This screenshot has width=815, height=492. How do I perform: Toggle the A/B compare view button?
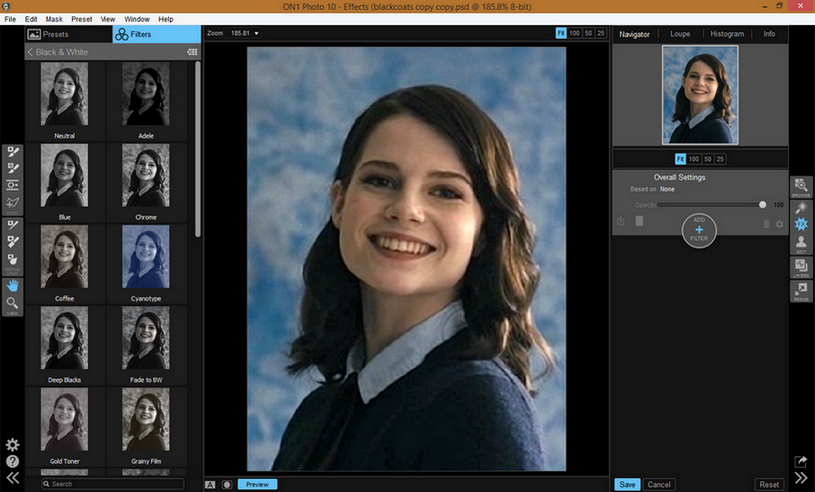[210, 484]
